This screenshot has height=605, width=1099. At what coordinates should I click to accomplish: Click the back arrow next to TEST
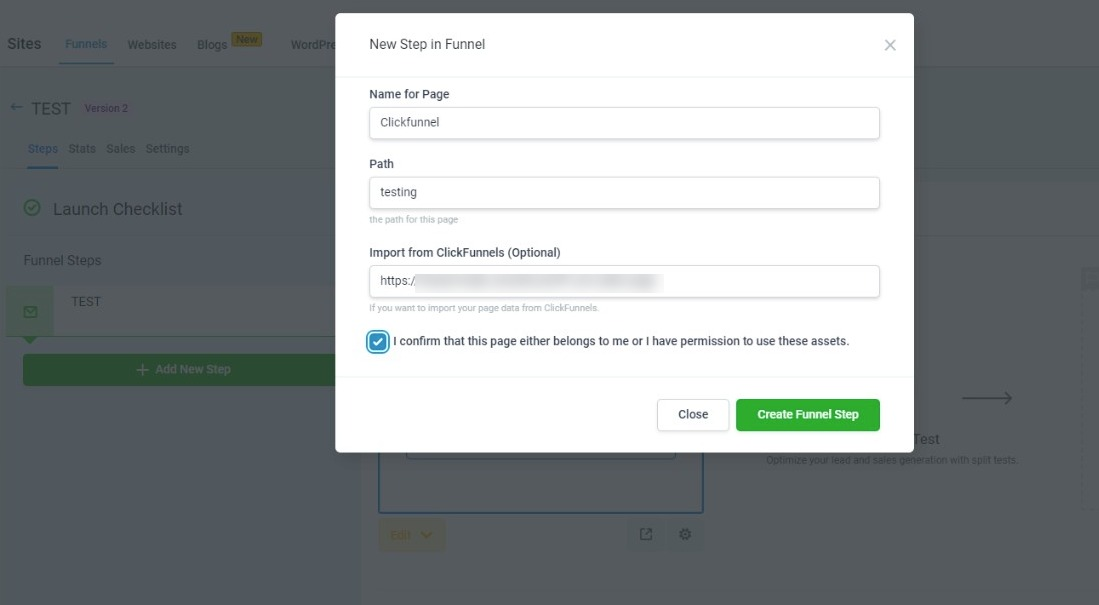16,108
